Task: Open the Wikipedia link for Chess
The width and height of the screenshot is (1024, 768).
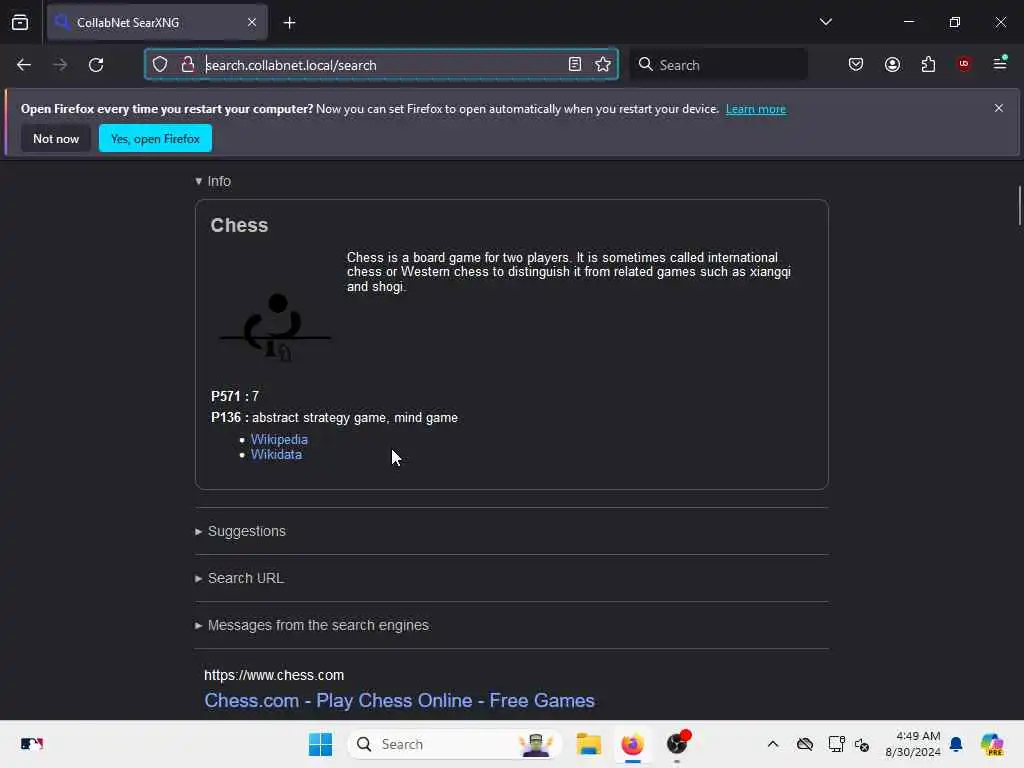Action: tap(279, 440)
